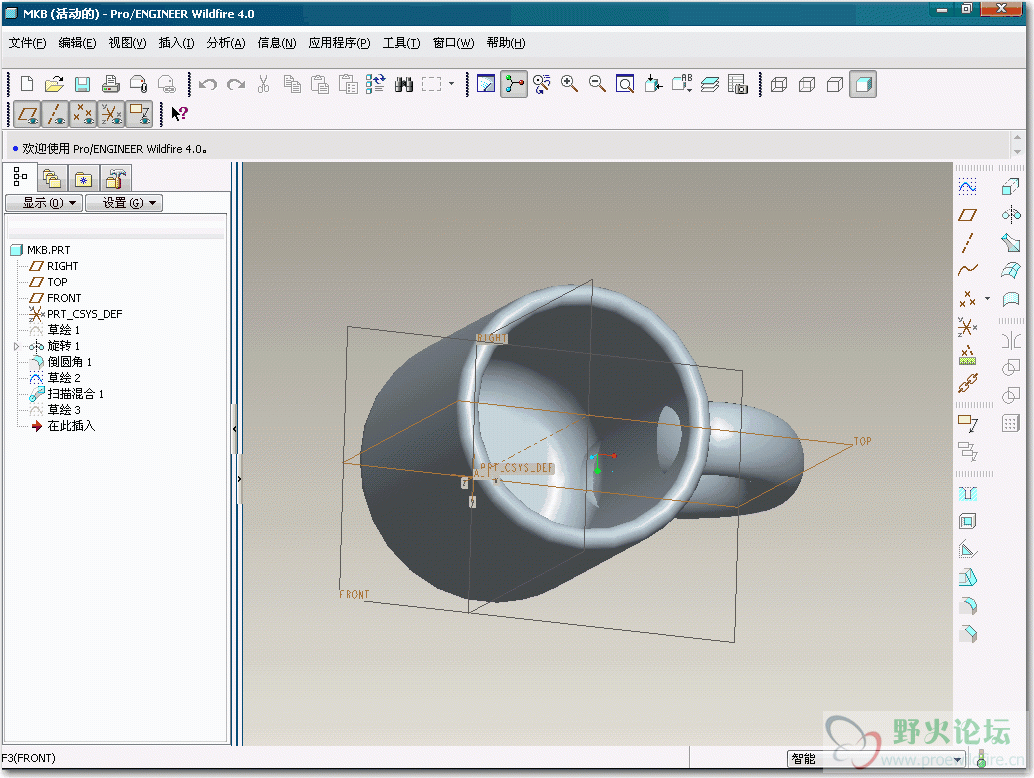
Task: Select 倒圆角 1 feature in tree
Action: [x=69, y=362]
